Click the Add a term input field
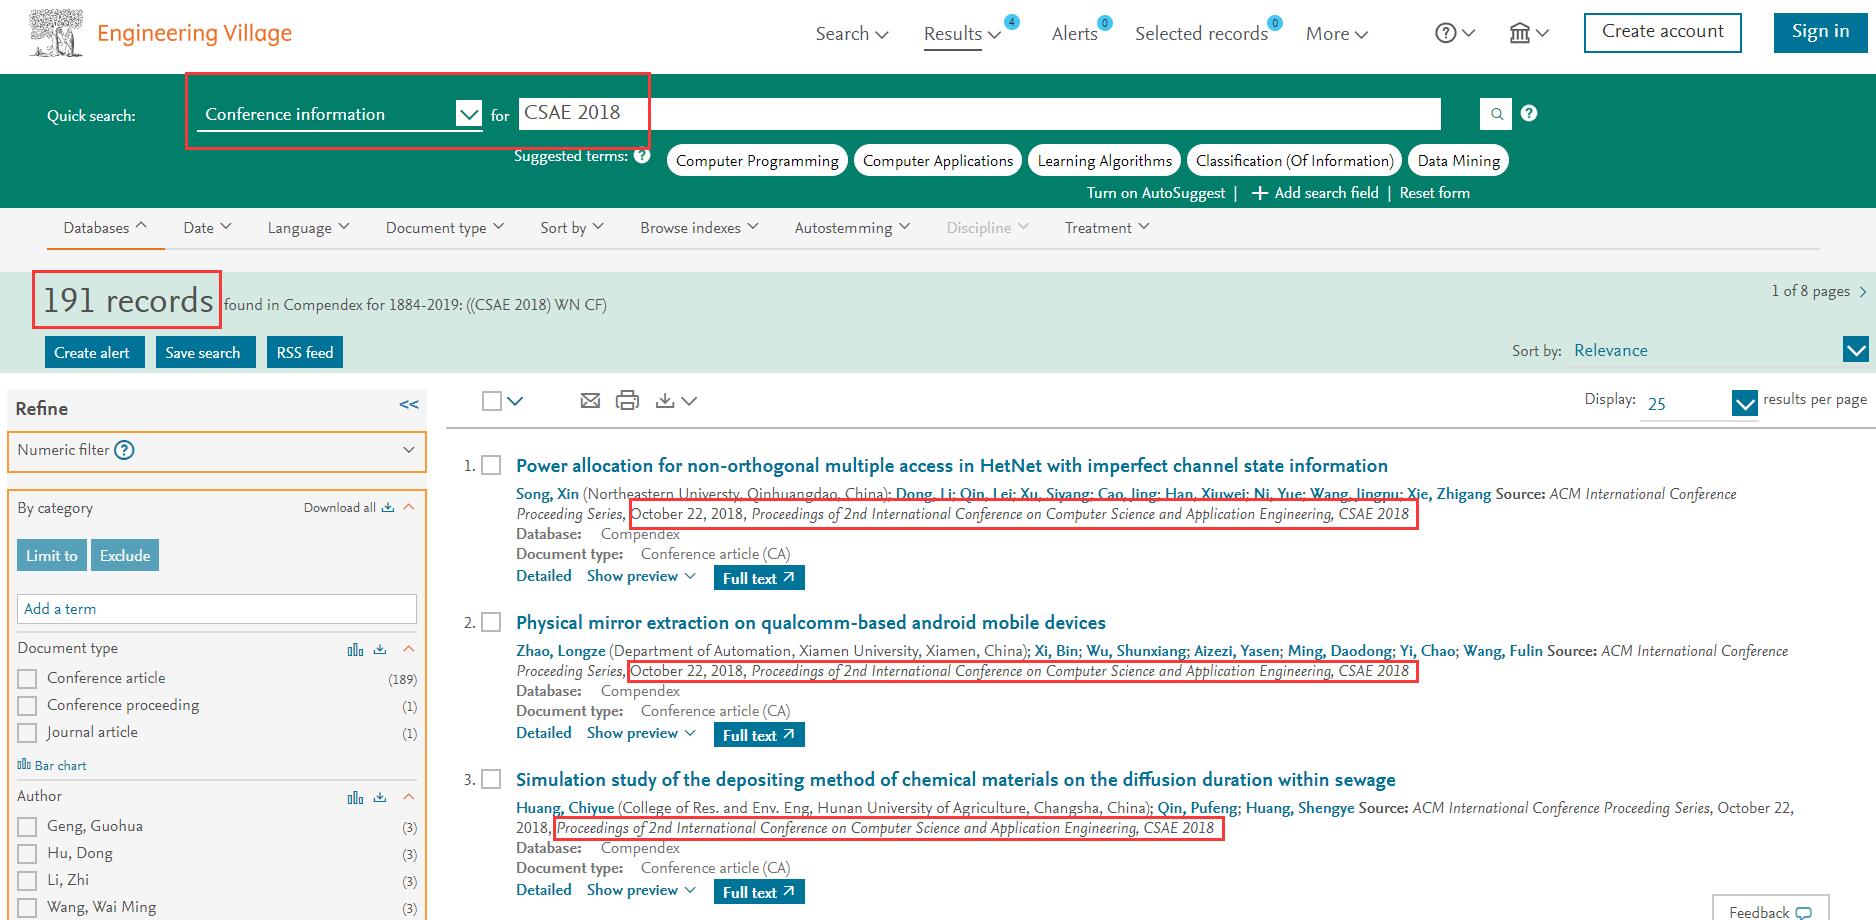The width and height of the screenshot is (1876, 920). [217, 609]
